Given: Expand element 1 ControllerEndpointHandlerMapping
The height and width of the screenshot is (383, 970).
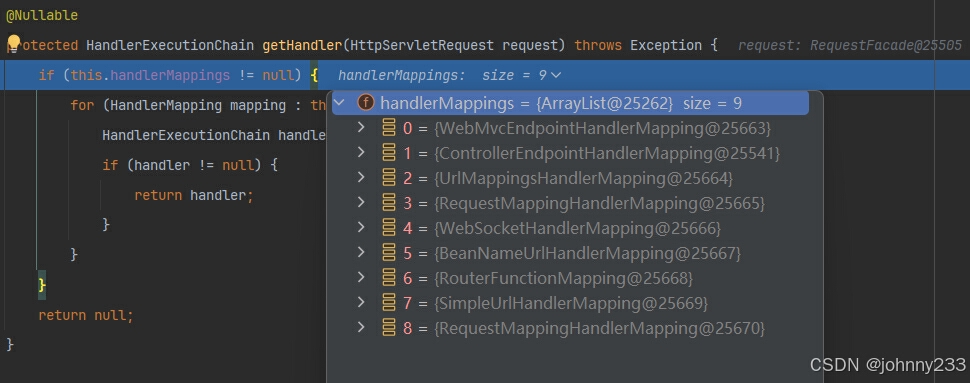Looking at the screenshot, I should pos(361,152).
